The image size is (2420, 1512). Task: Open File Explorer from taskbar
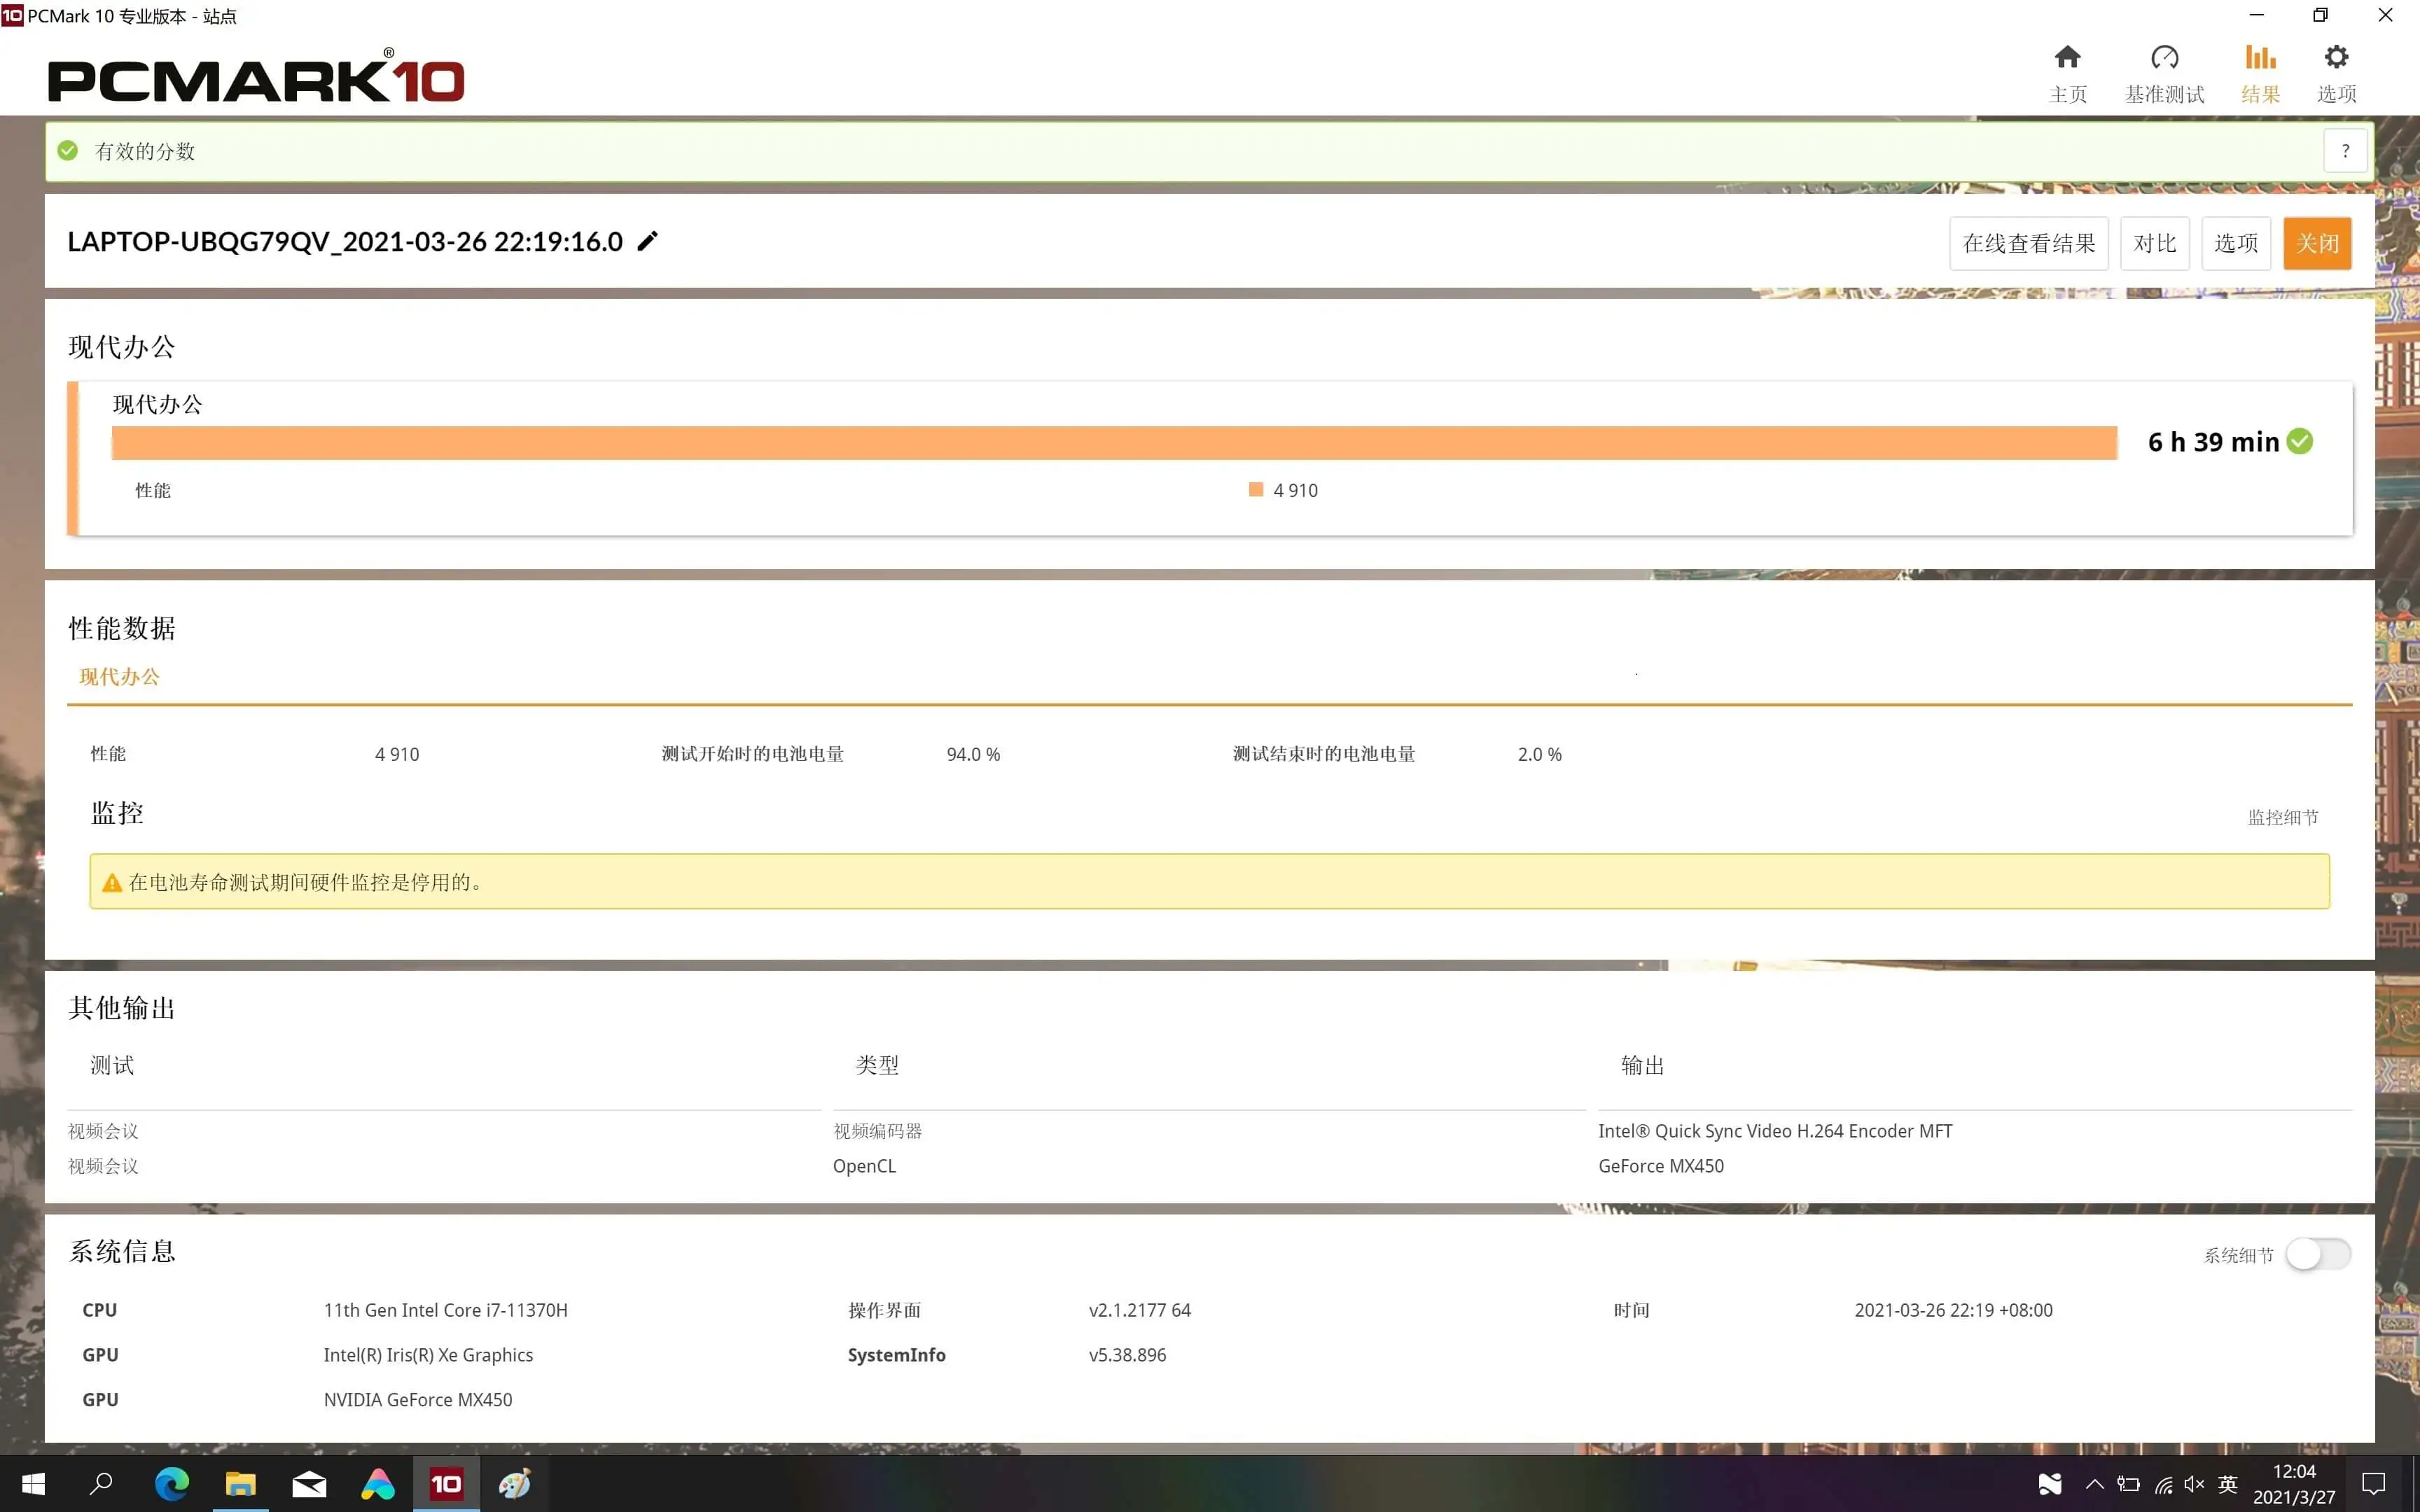pyautogui.click(x=240, y=1484)
